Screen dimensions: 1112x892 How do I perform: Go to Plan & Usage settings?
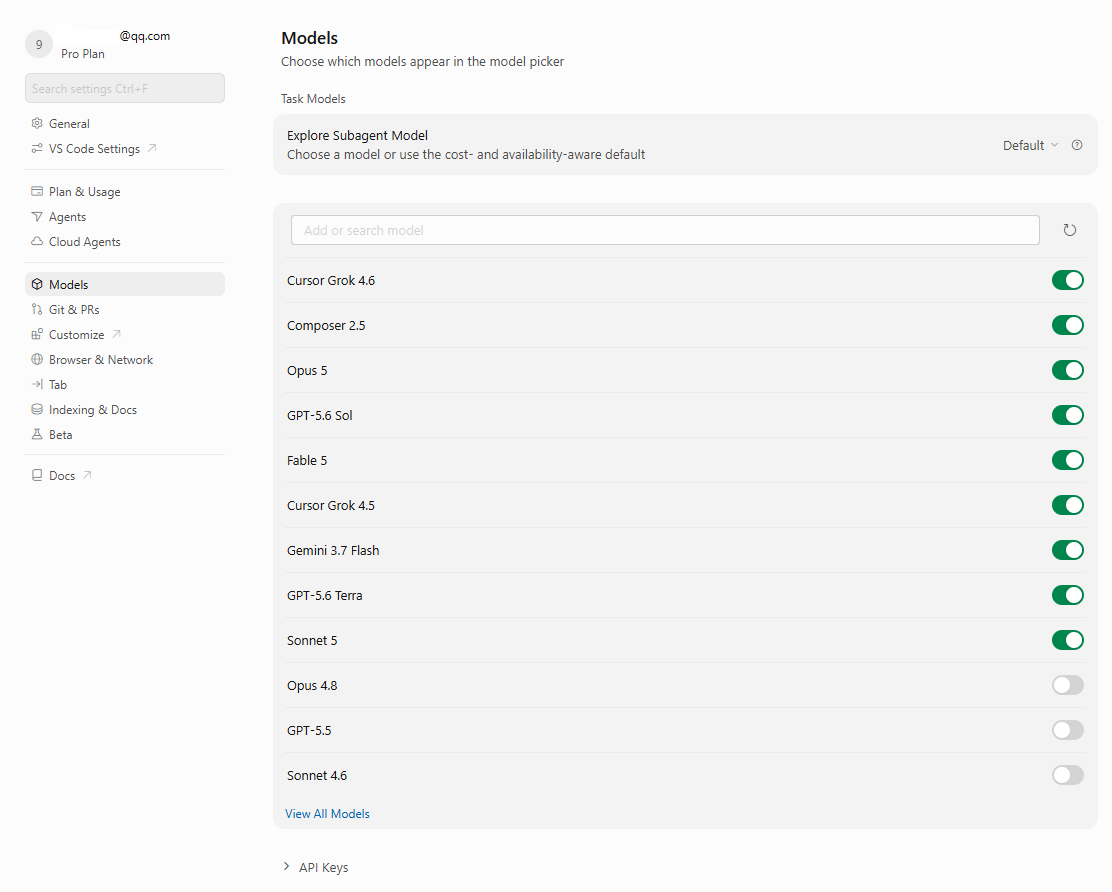[x=125, y=191]
